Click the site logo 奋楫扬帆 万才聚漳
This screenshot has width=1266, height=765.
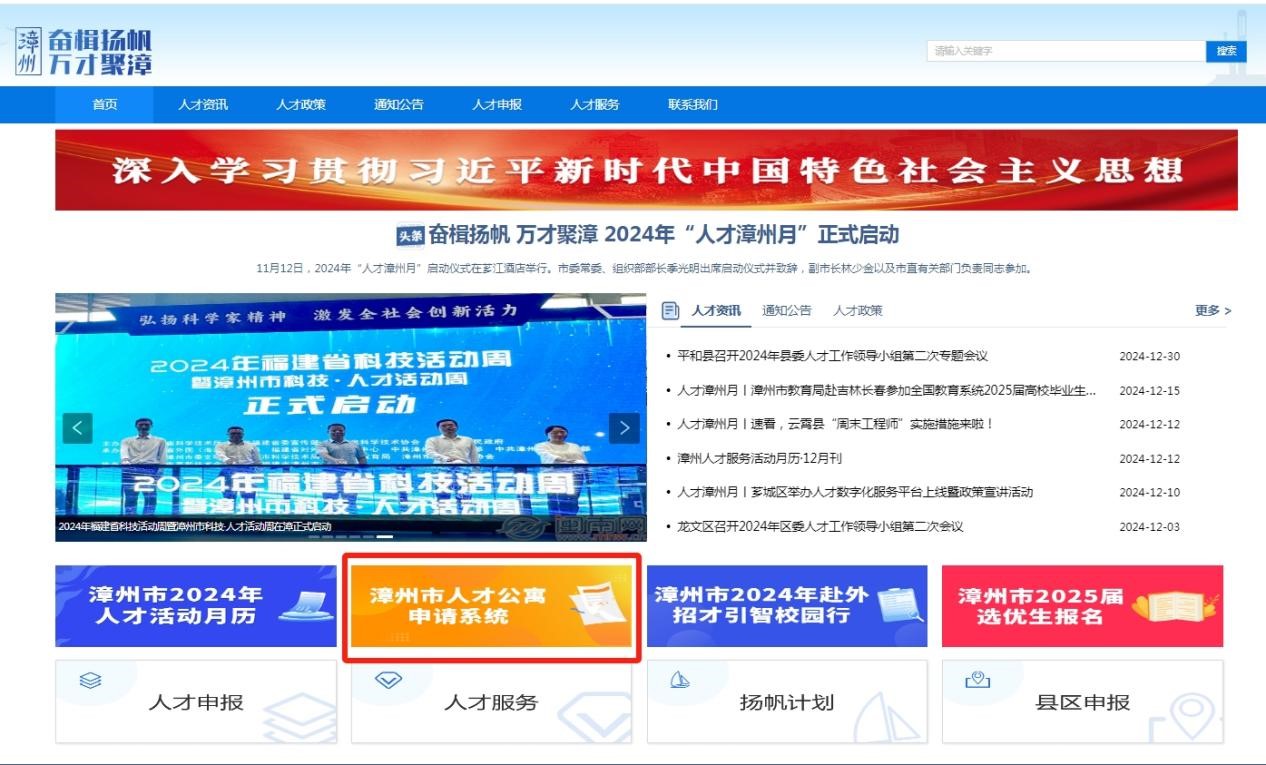click(x=85, y=52)
